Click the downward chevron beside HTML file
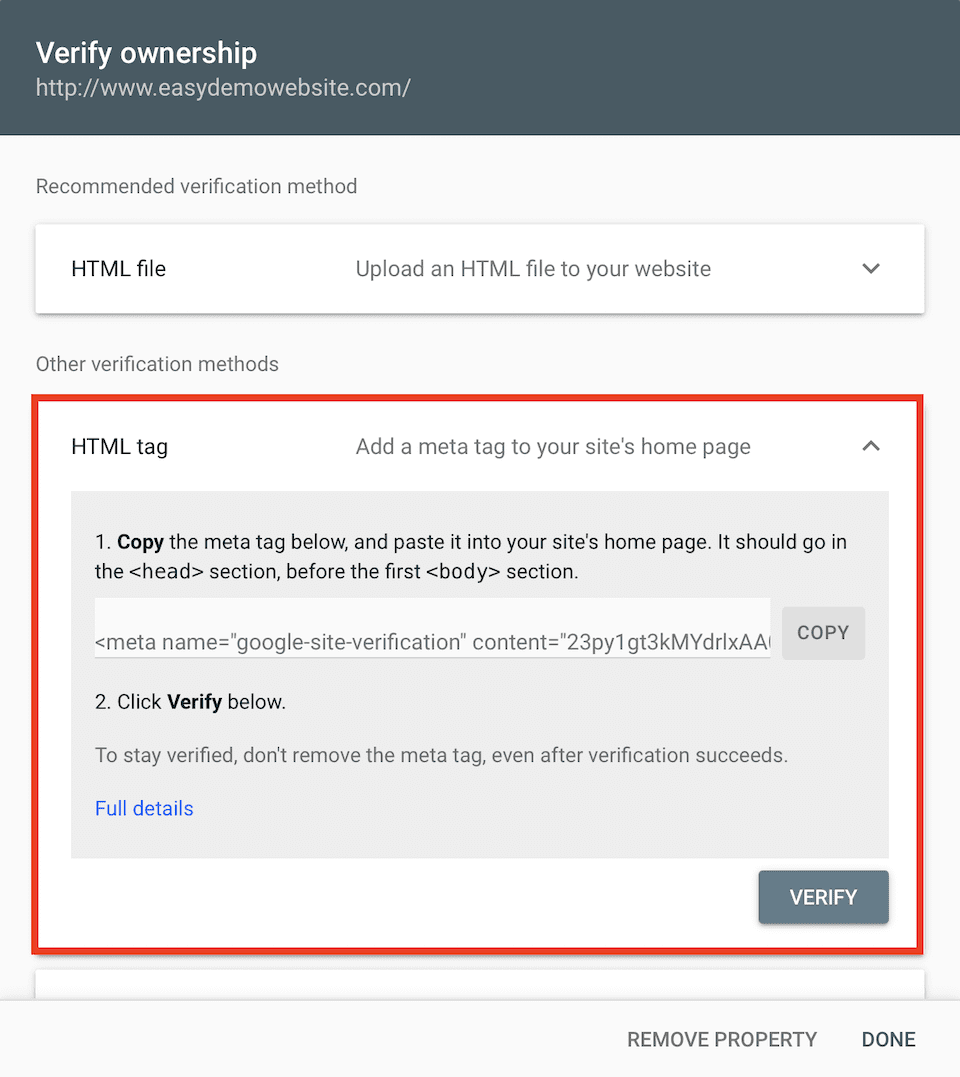The height and width of the screenshot is (1077, 960). pos(871,269)
